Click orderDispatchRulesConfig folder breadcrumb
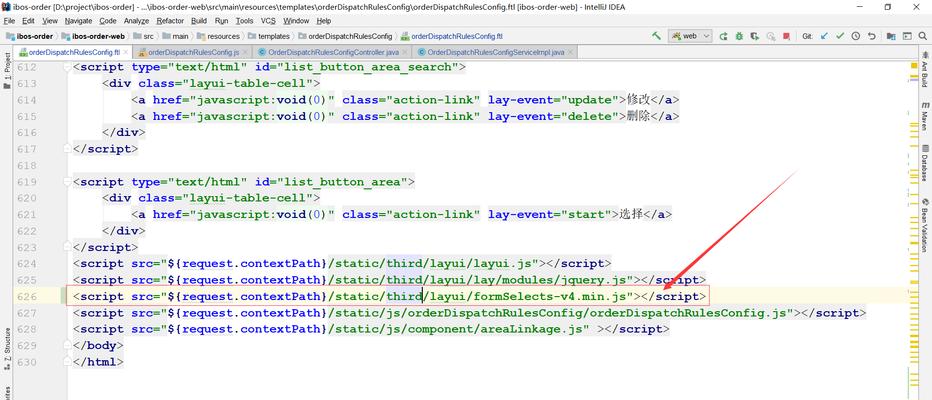932x400 pixels. pyautogui.click(x=345, y=36)
